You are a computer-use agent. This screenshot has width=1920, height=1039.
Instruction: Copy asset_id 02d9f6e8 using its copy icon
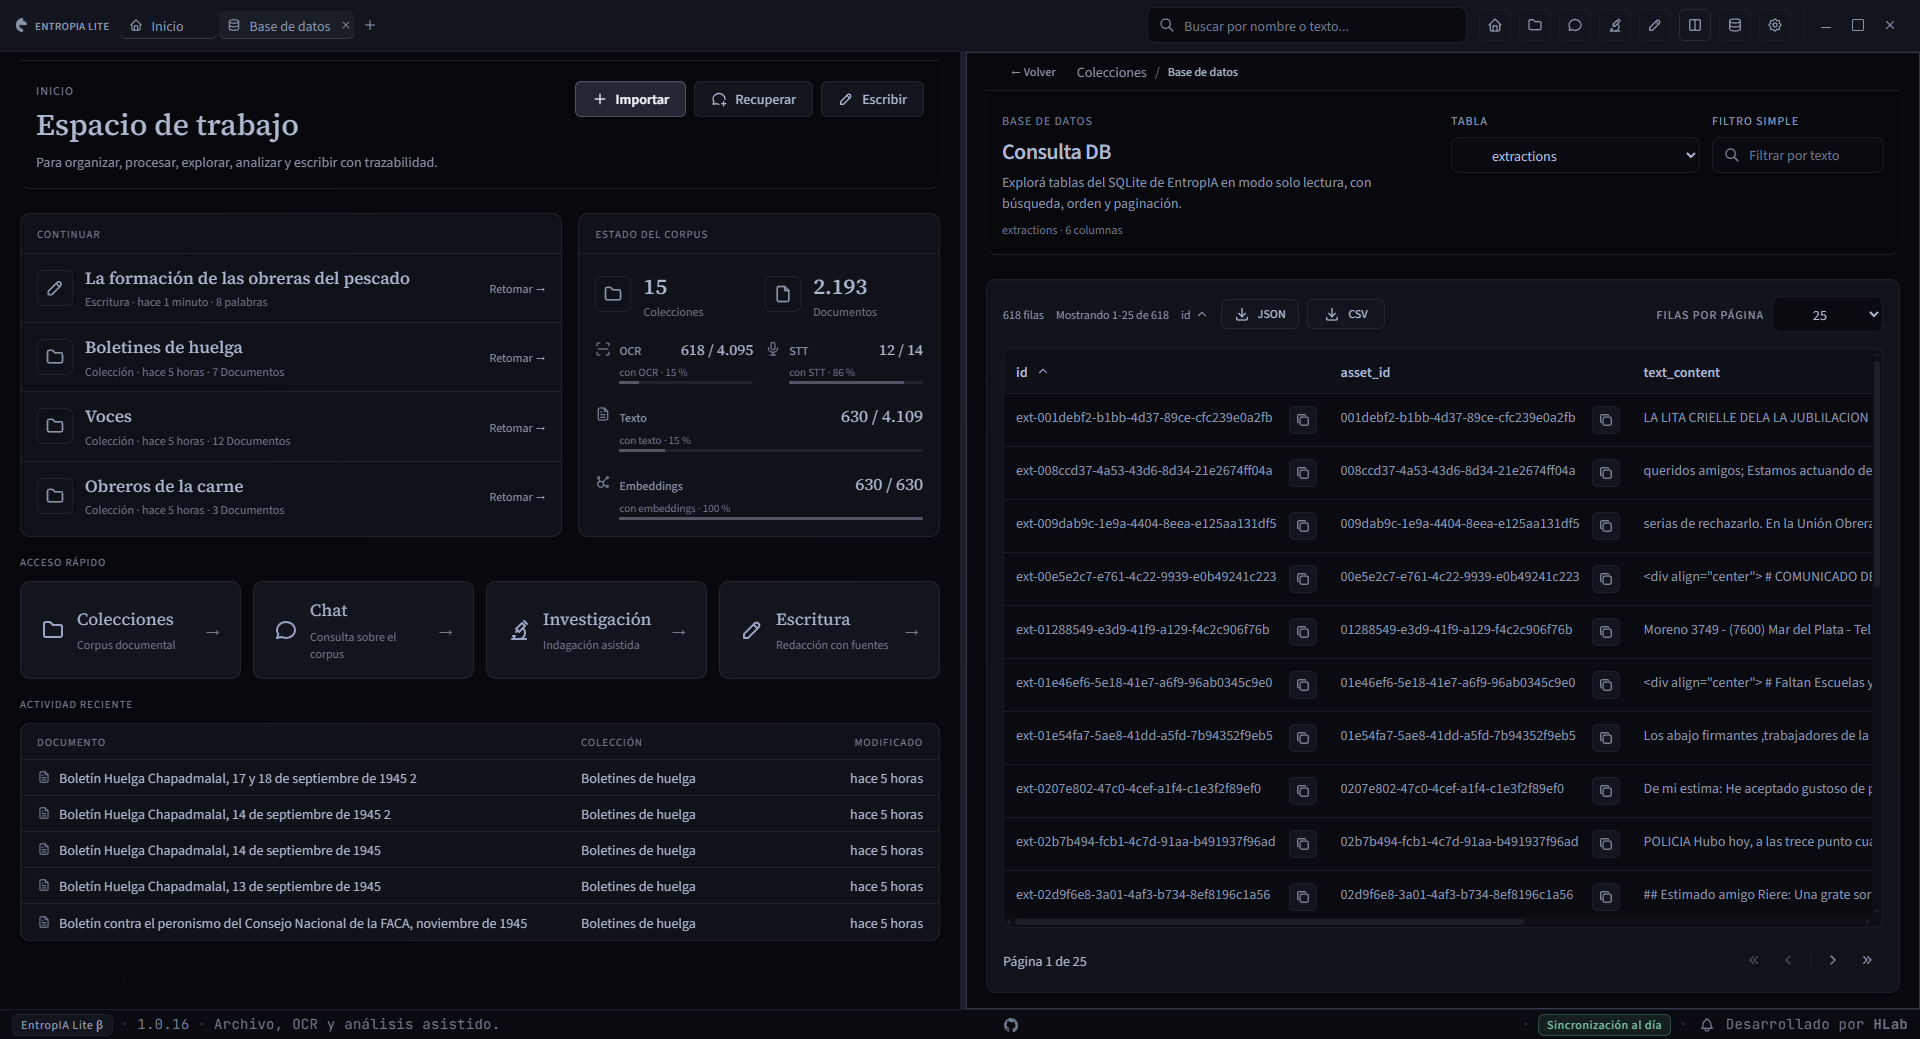pos(1606,897)
